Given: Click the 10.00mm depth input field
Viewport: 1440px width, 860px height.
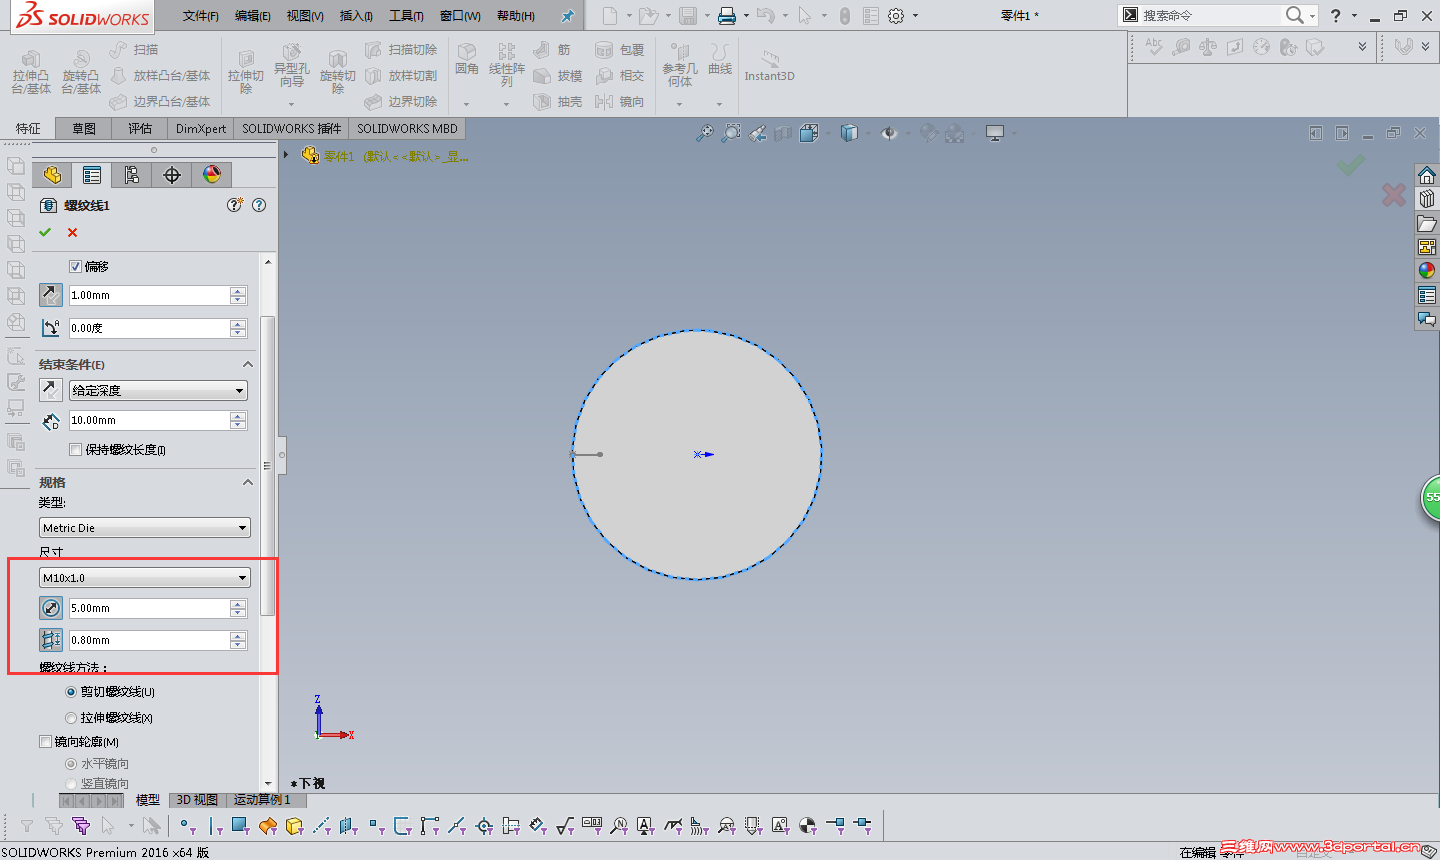Looking at the screenshot, I should (x=149, y=421).
